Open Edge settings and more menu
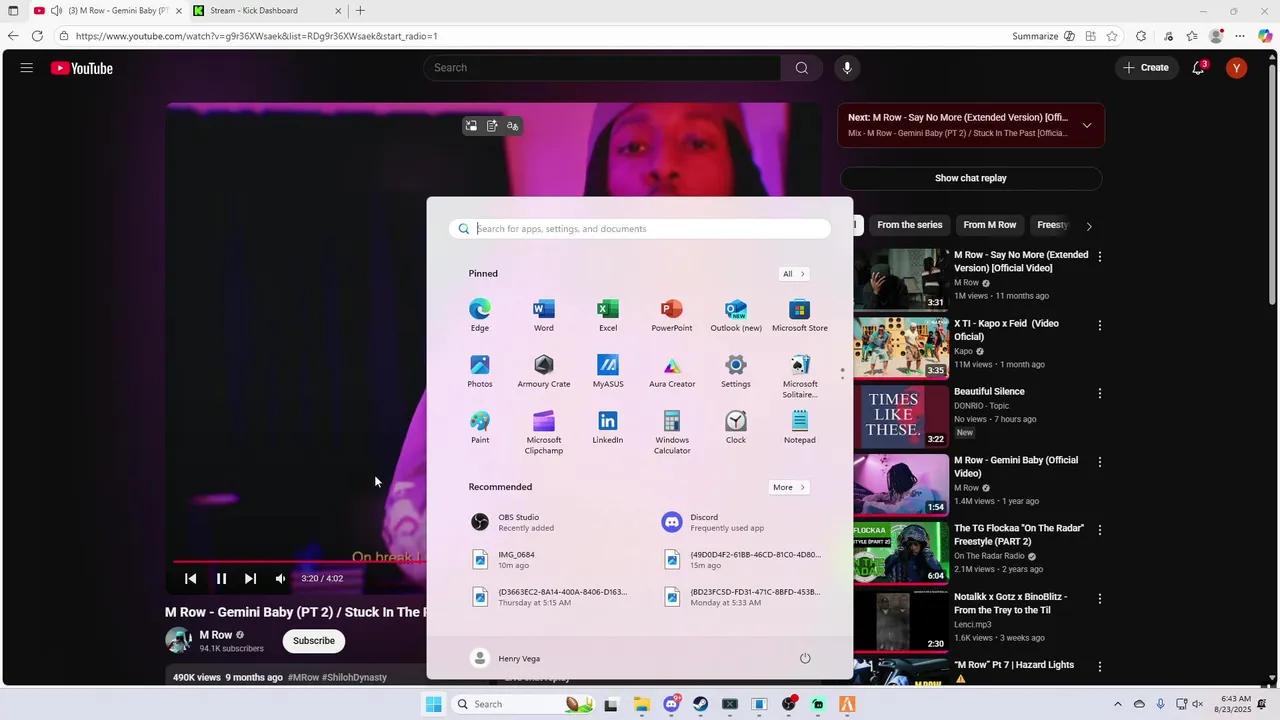This screenshot has width=1280, height=720. [x=1240, y=36]
